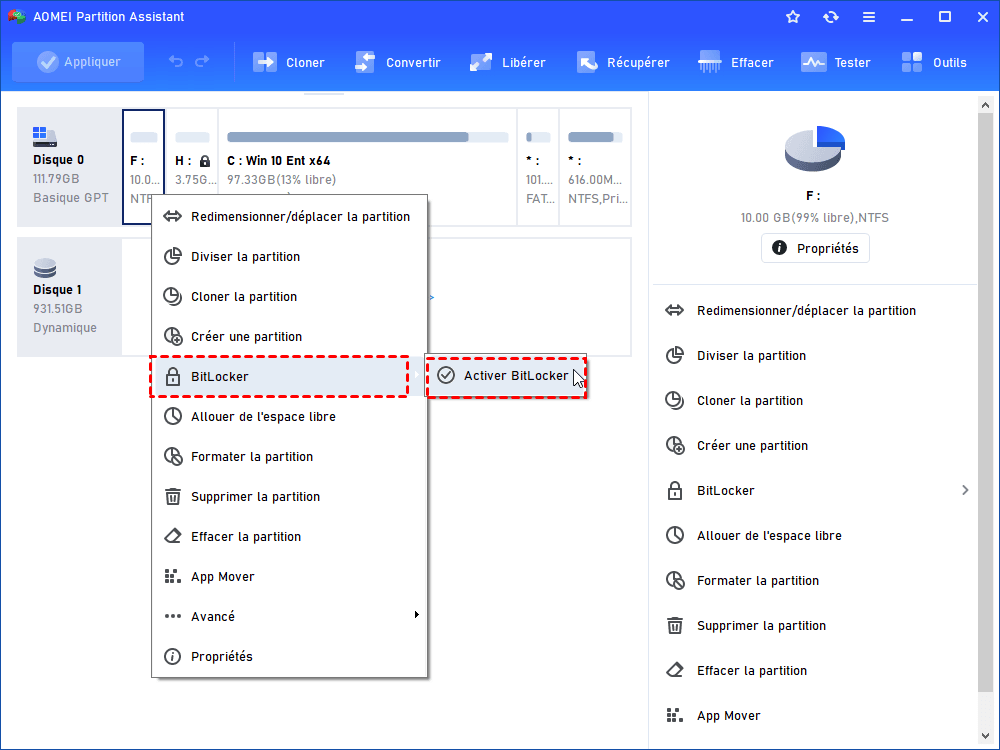1000x750 pixels.
Task: Click the Propriétés button in right panel
Action: [x=815, y=248]
